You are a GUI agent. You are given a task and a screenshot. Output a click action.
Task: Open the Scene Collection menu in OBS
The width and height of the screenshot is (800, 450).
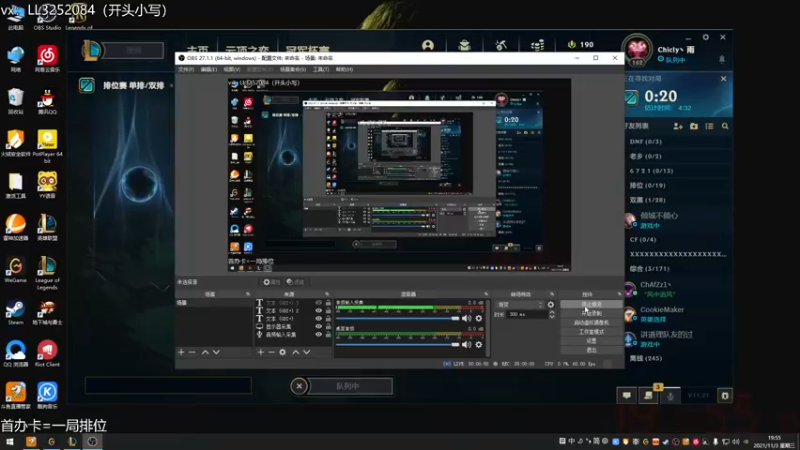292,69
